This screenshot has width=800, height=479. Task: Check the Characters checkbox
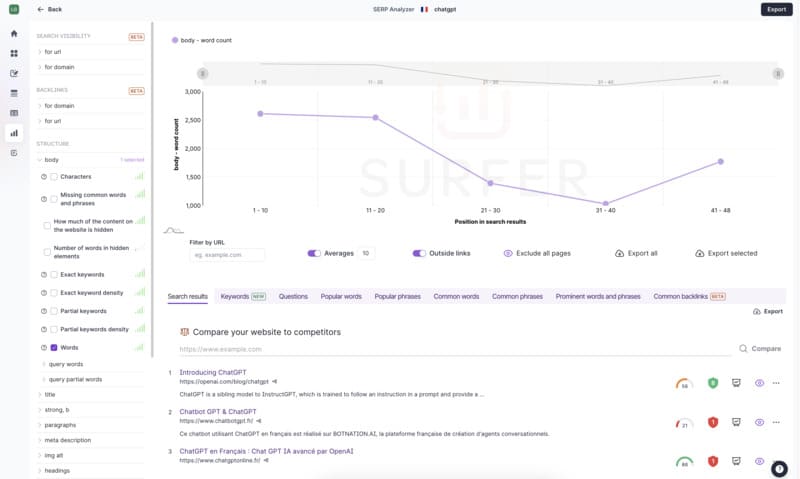54,177
